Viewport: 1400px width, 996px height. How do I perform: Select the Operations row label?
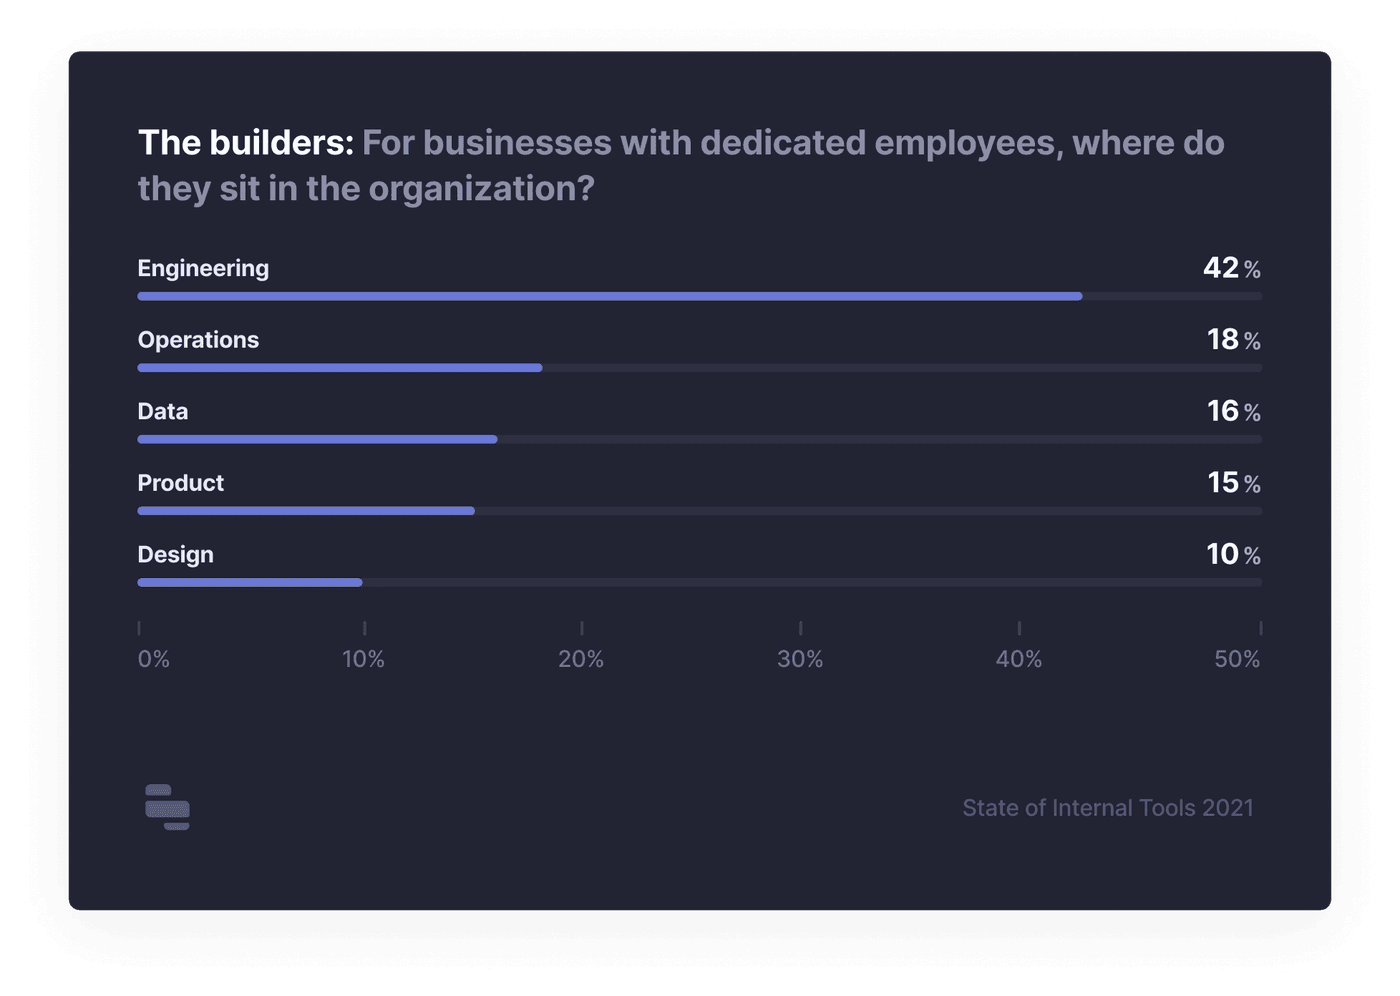point(198,340)
